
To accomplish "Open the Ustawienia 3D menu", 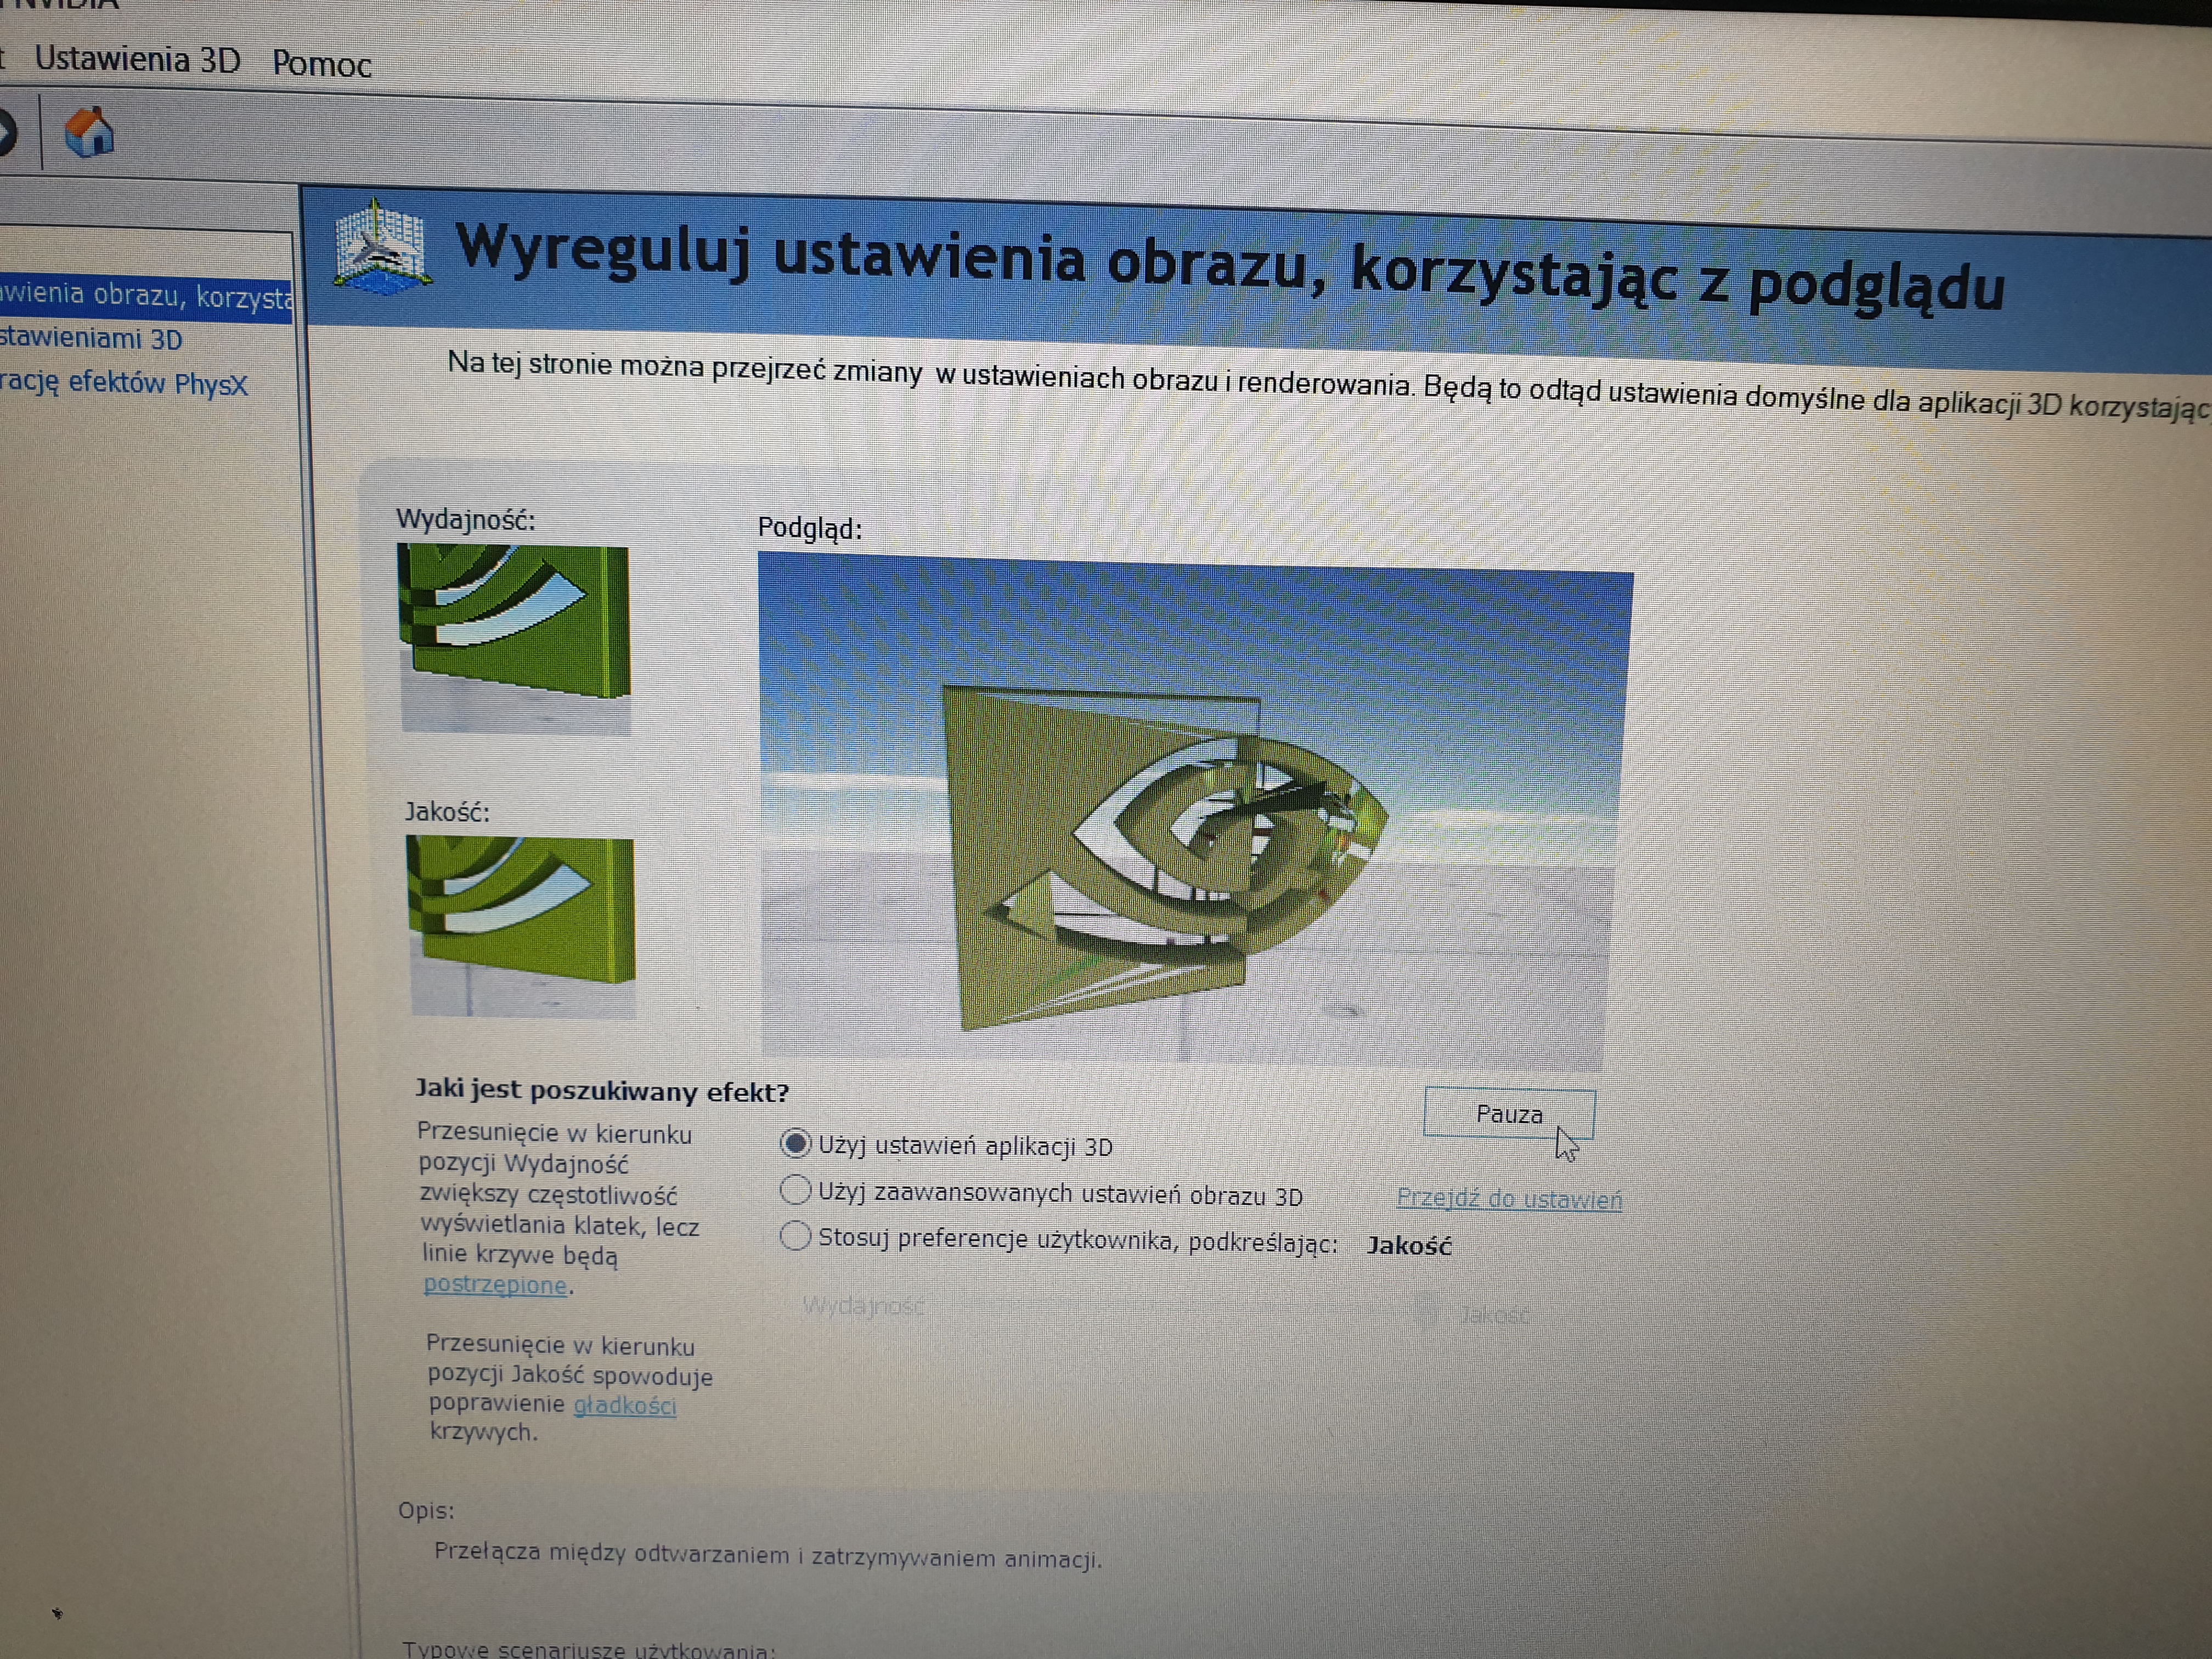I will 138,60.
